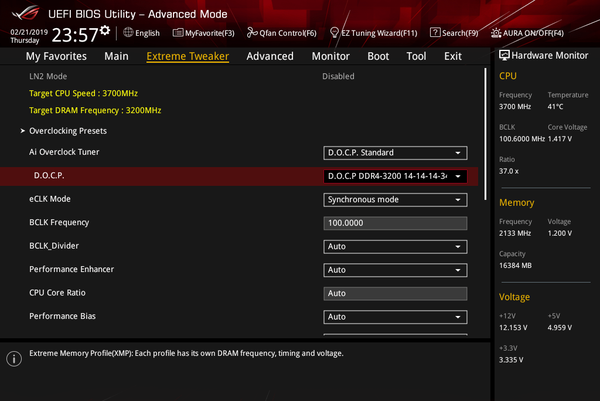Click Target CPU Speed : 3700MHz text
600x401 pixels.
83,93
